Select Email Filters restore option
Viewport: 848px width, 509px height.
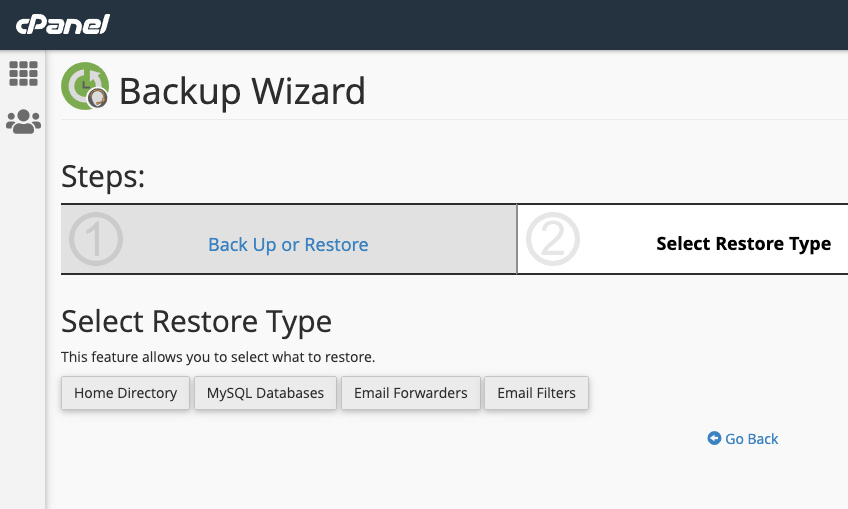pos(536,393)
